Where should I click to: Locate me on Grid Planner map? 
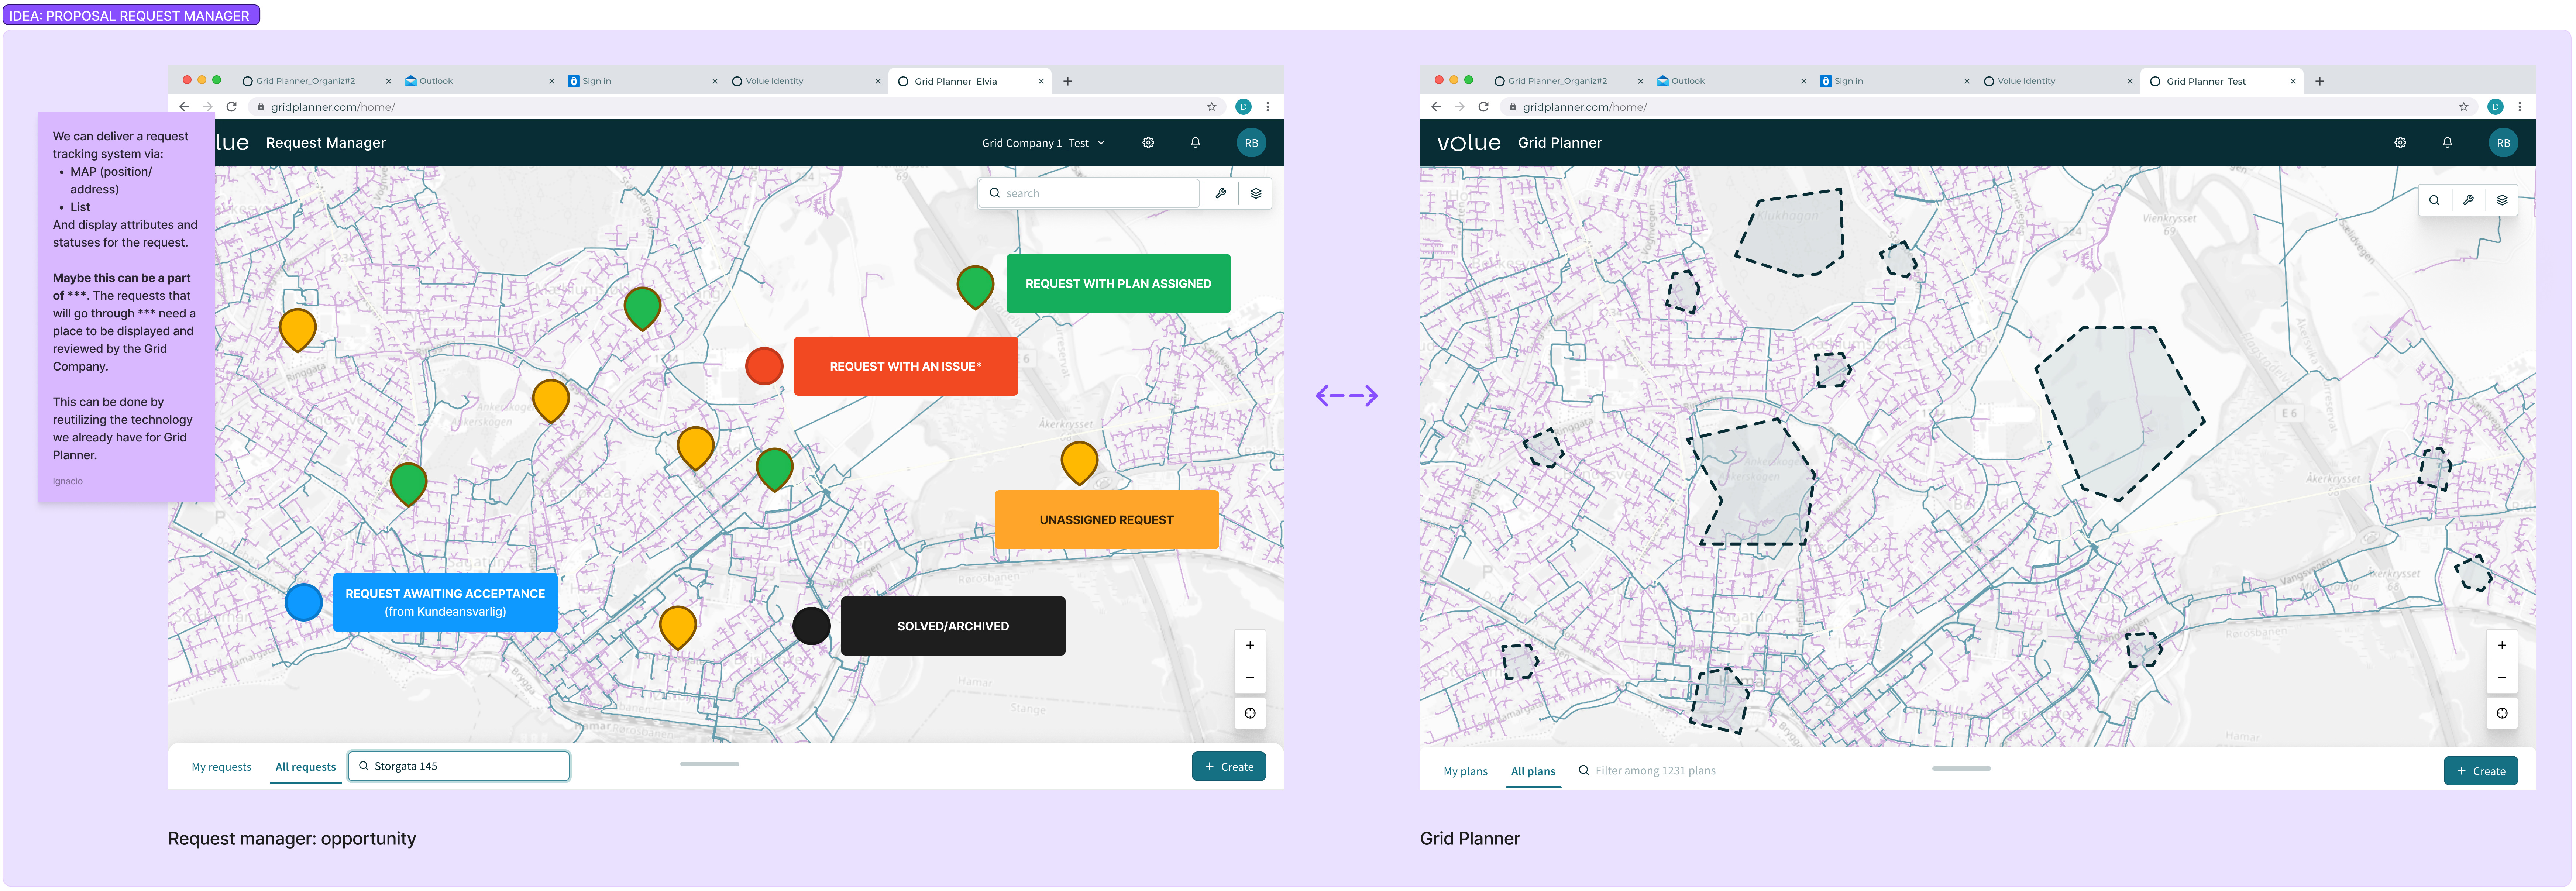click(2502, 713)
